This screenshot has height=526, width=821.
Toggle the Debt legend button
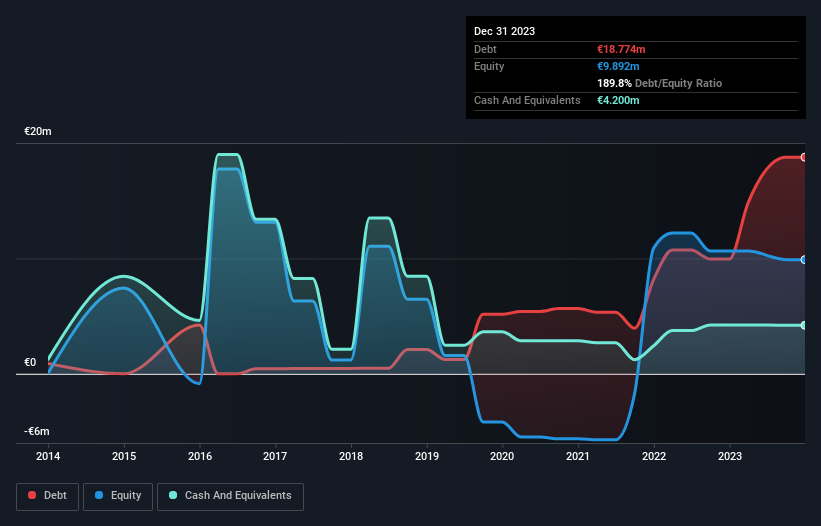point(48,496)
